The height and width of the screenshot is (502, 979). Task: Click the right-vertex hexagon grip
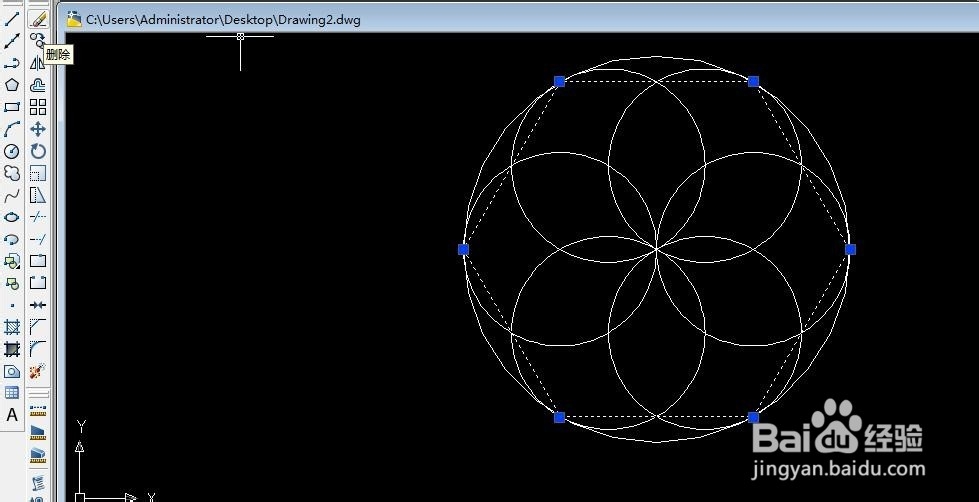[x=850, y=250]
